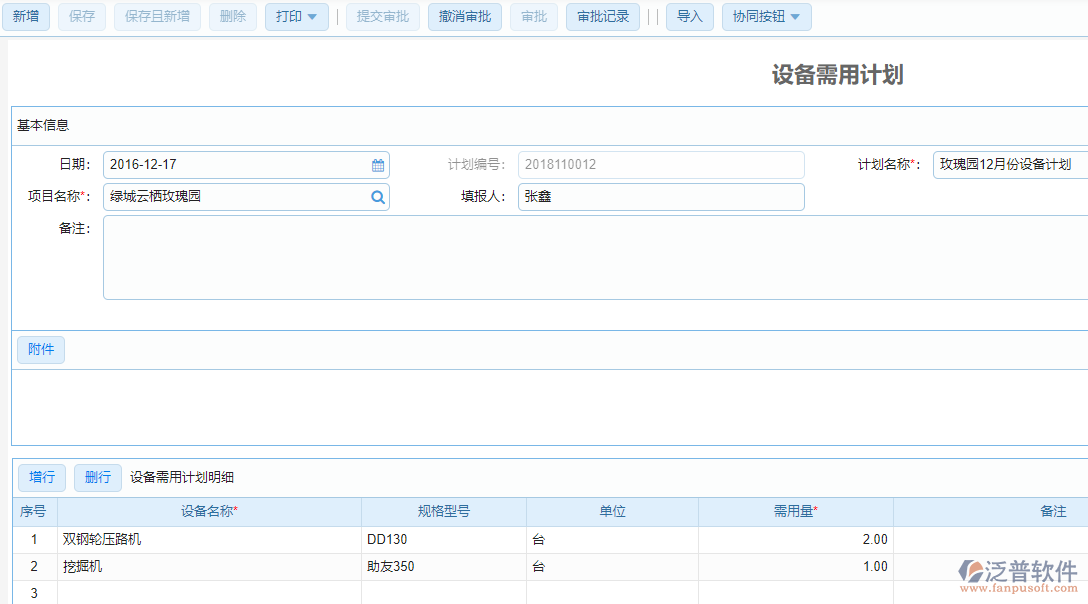Click inside the 填报人 input field
This screenshot has width=1088, height=604.
[x=660, y=197]
